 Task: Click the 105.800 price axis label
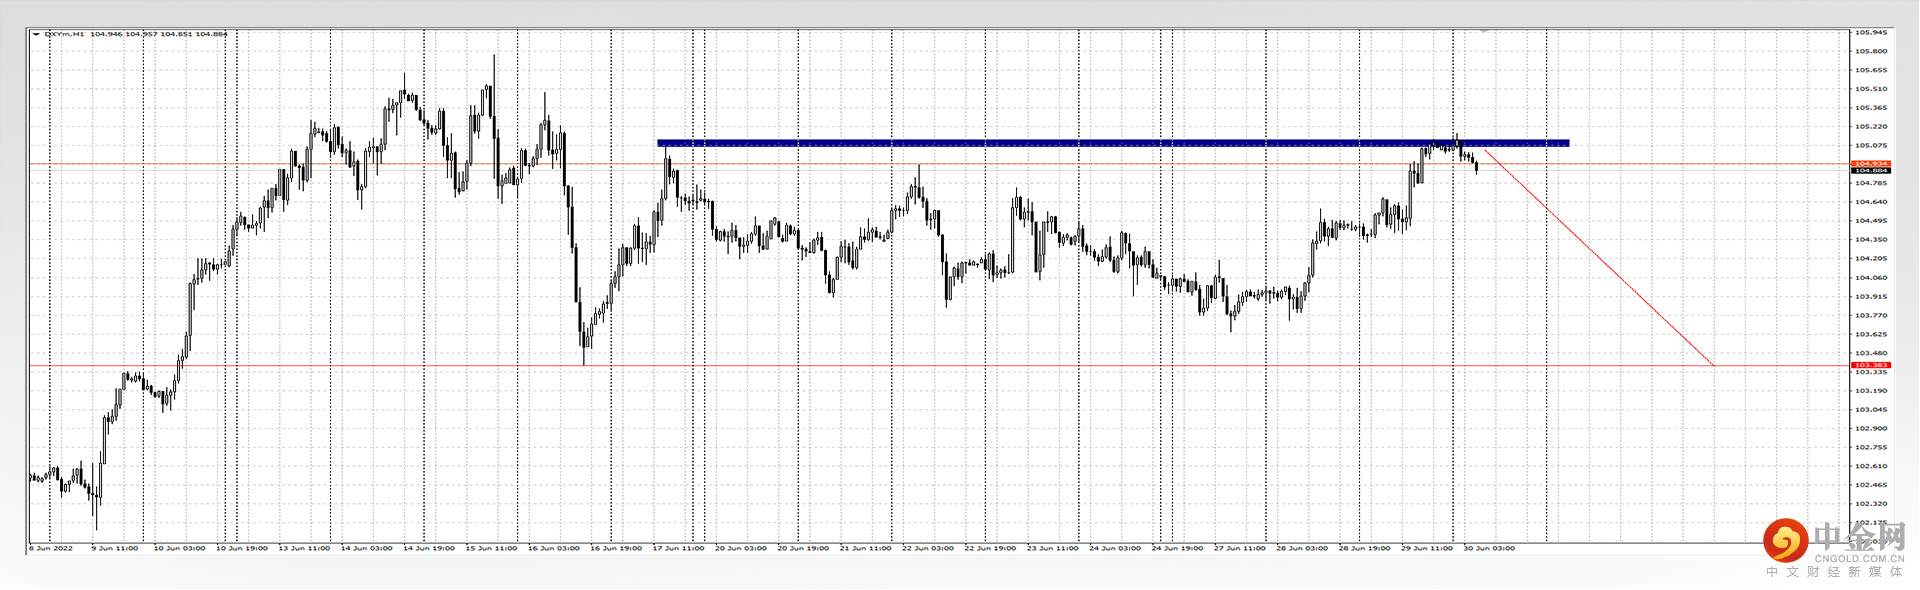(x=1871, y=51)
